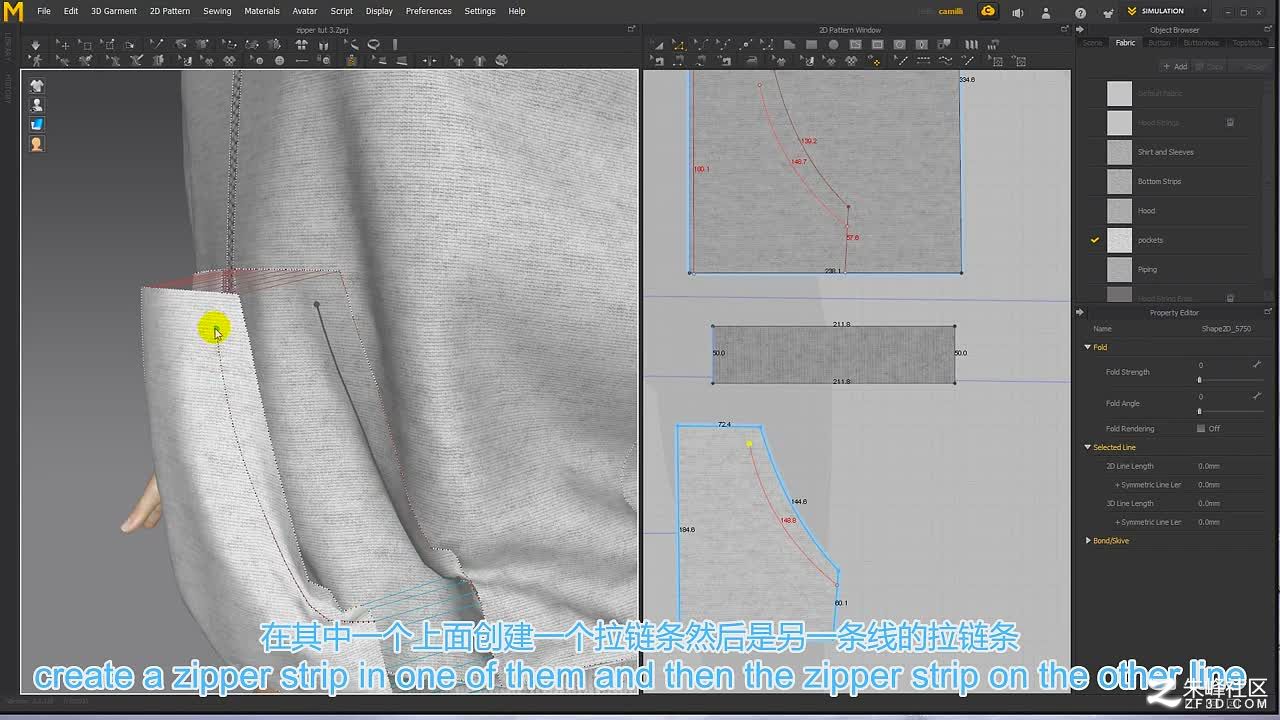Switch to the Button tab
1280x720 pixels.
1159,43
